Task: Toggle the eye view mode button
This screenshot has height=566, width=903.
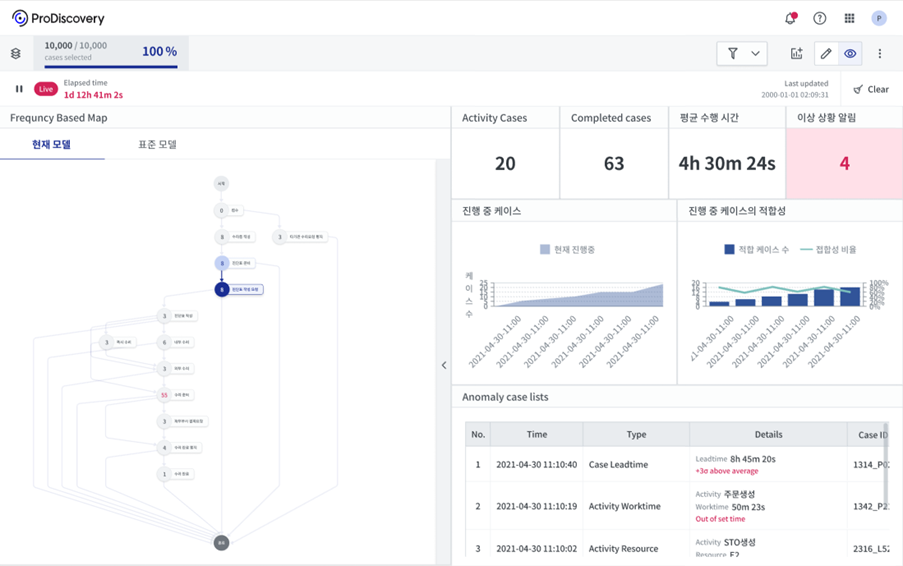Action: [850, 54]
